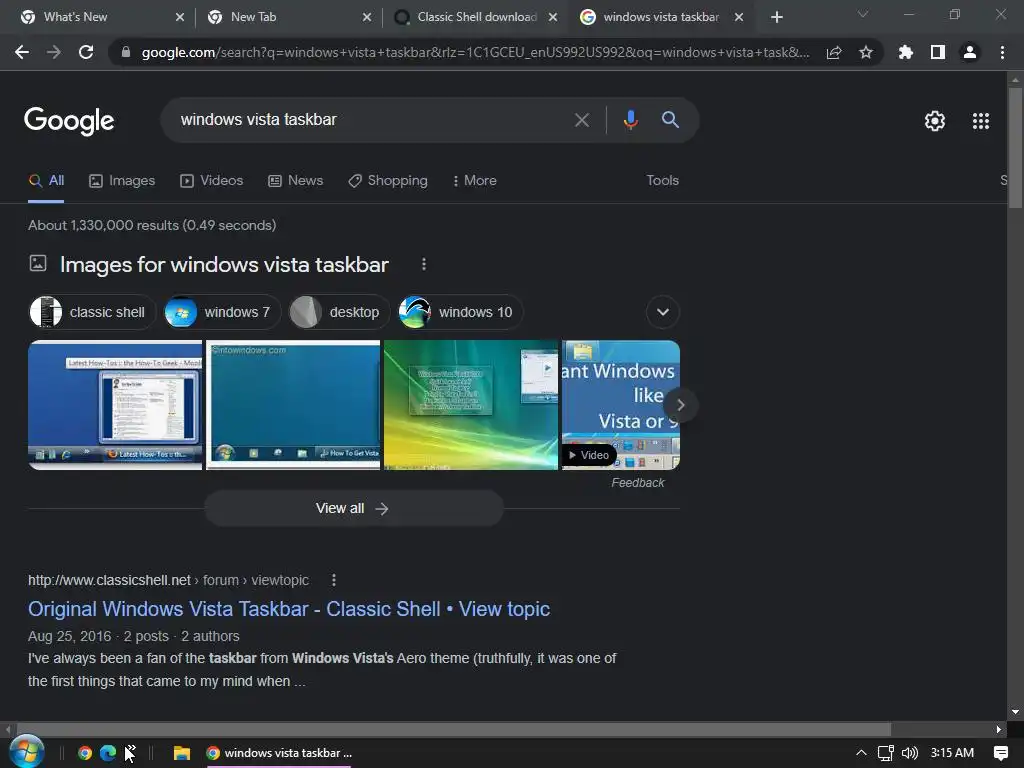Open the share page icon in address bar

[x=834, y=52]
